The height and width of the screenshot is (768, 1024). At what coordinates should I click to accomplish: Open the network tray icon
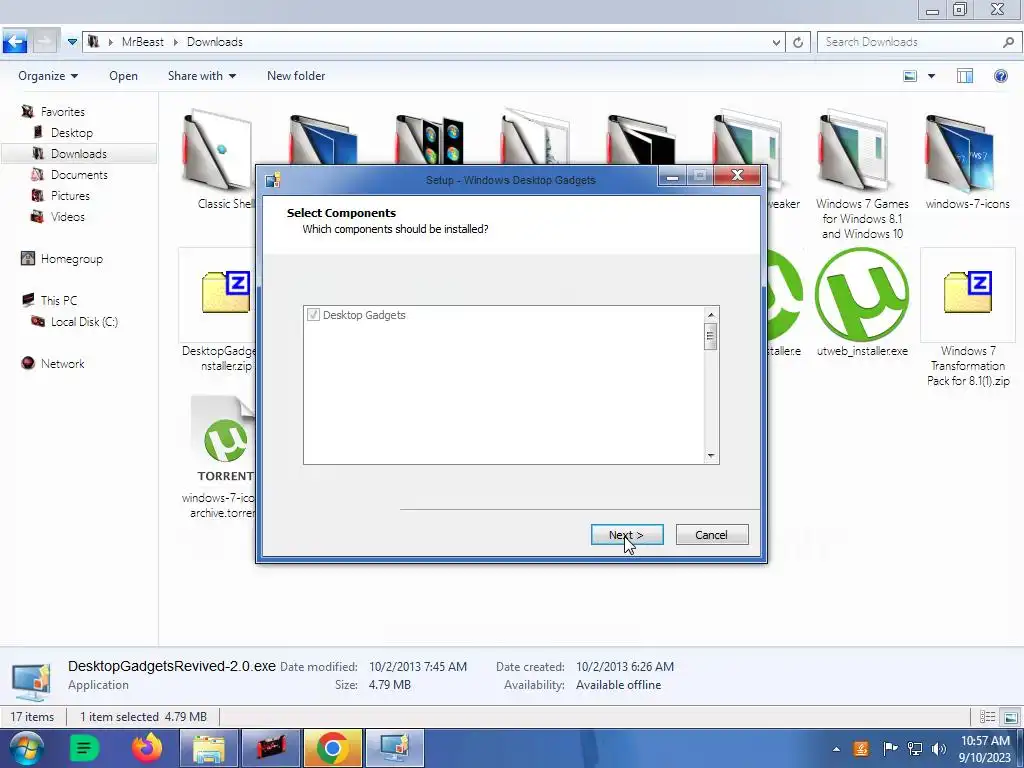coord(915,748)
